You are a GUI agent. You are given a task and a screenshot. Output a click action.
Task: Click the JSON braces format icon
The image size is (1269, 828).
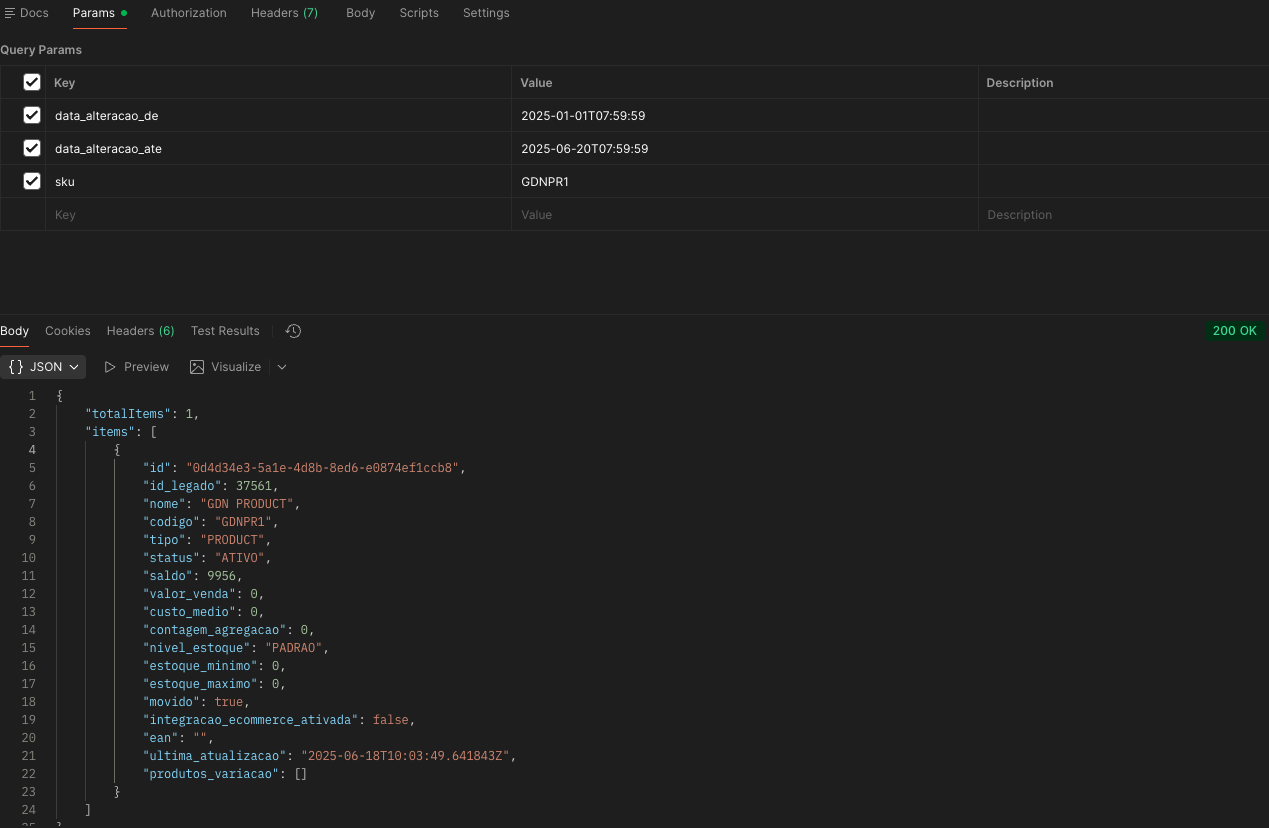pos(16,367)
